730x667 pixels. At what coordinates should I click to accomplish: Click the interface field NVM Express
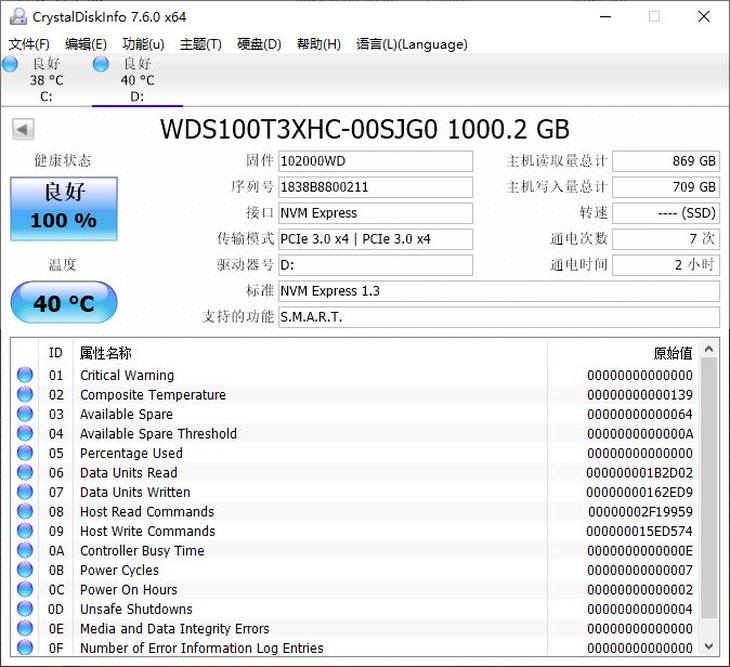[375, 213]
